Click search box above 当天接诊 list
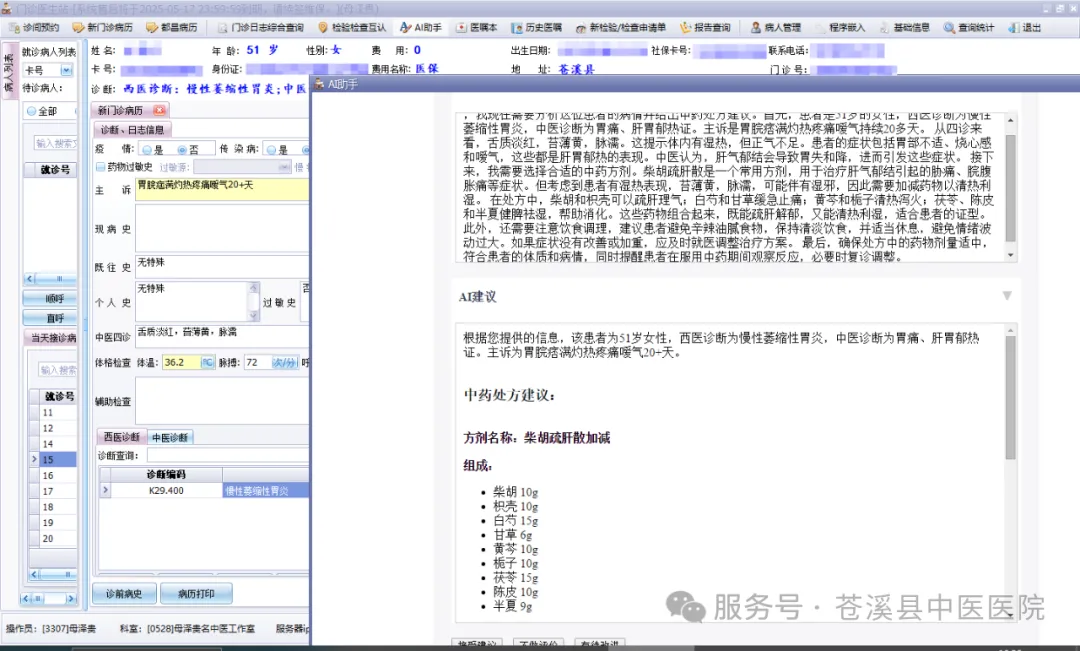1080x651 pixels. tap(56, 370)
